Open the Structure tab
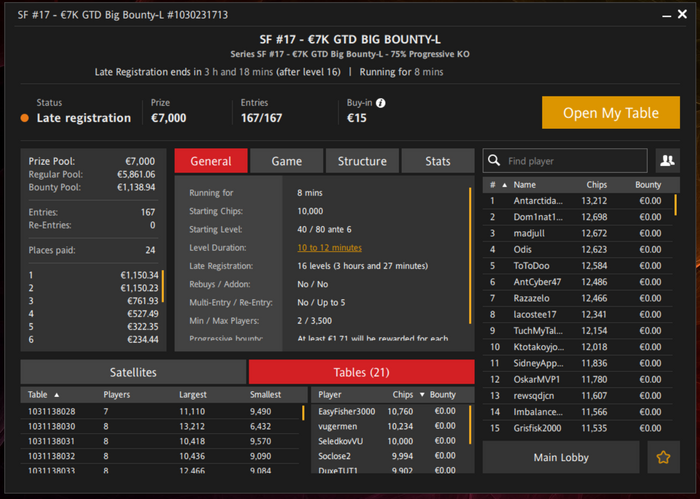The width and height of the screenshot is (700, 499). tap(362, 161)
